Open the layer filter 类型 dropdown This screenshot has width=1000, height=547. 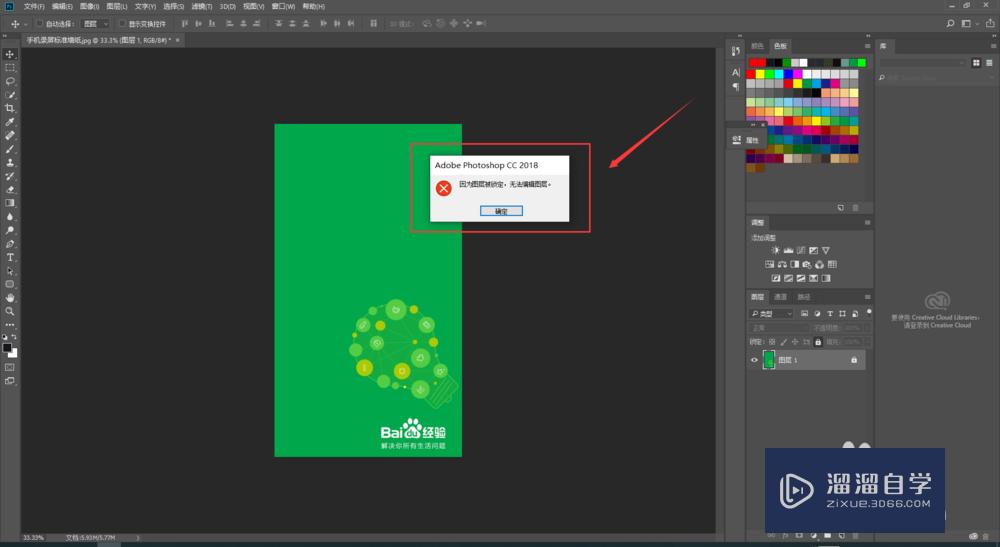(x=772, y=314)
